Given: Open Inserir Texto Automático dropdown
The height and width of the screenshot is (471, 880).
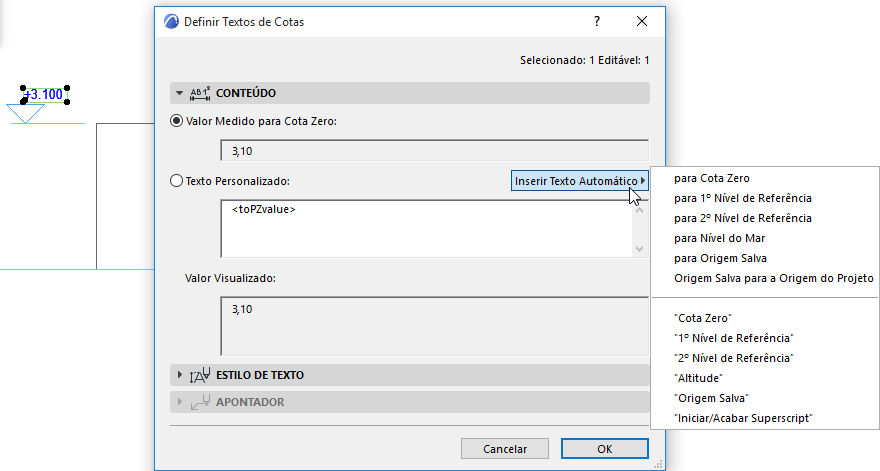Looking at the screenshot, I should coord(579,181).
